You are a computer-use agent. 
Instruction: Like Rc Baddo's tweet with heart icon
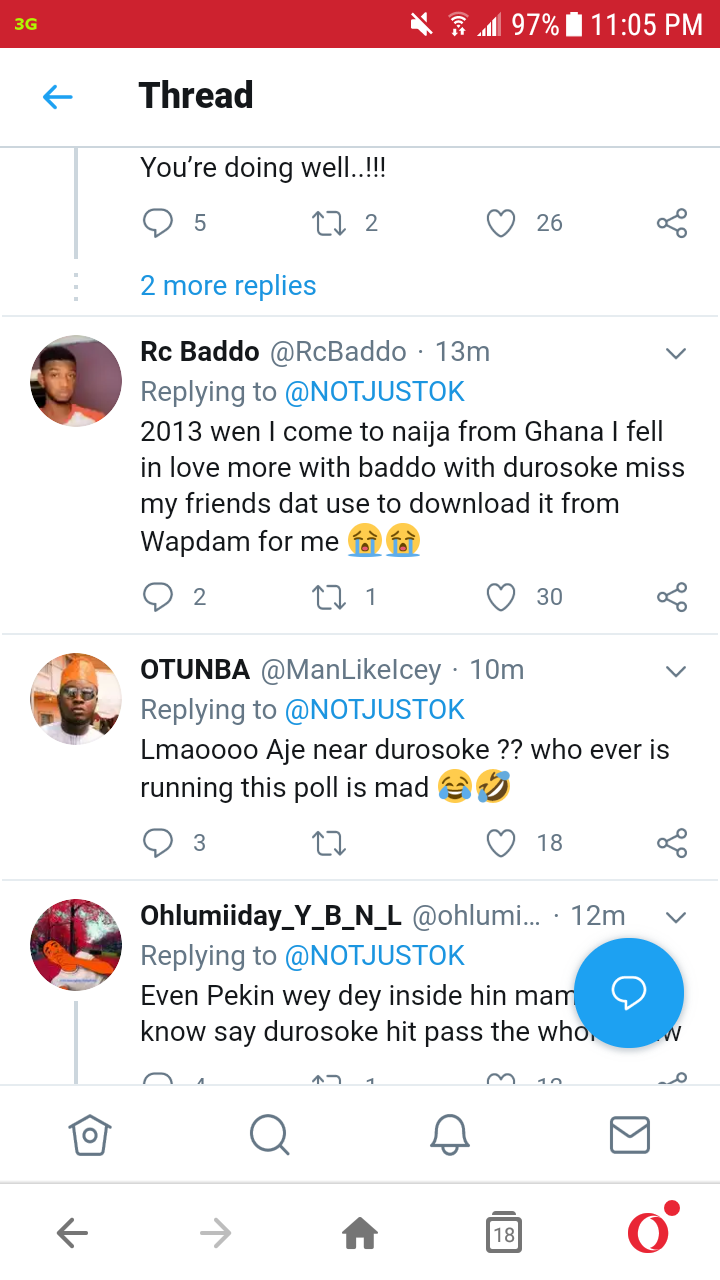click(500, 597)
